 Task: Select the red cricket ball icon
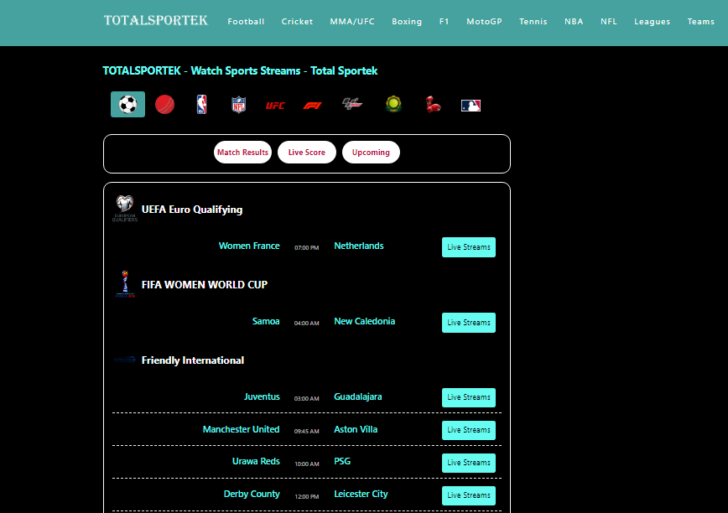tap(165, 104)
